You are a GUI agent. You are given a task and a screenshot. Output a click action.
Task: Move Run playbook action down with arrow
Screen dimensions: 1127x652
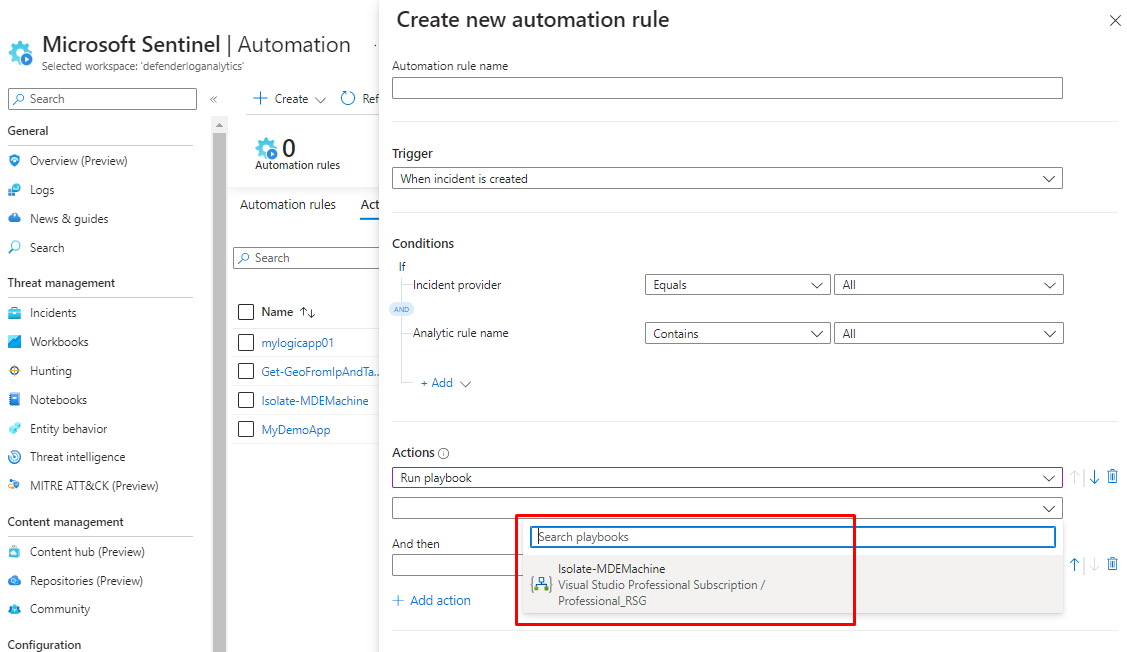pos(1094,477)
